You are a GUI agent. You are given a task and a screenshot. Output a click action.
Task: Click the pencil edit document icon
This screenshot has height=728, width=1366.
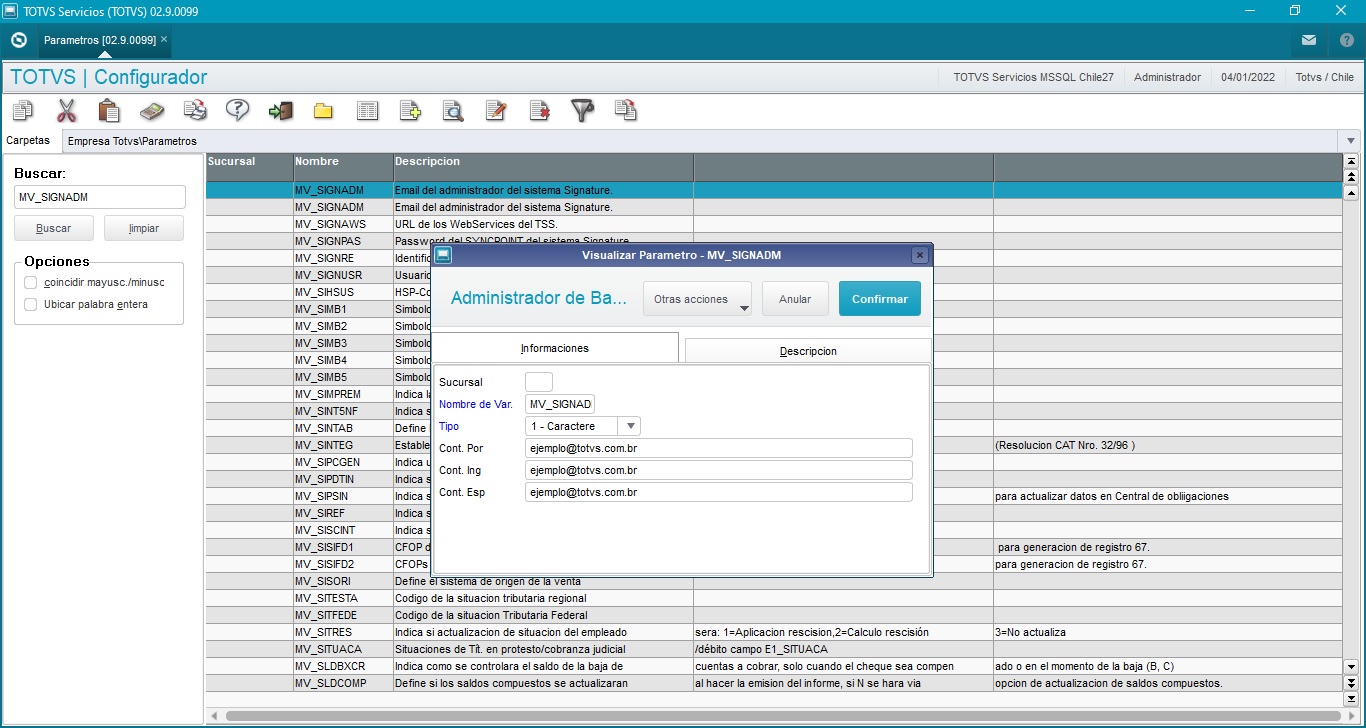click(x=496, y=110)
